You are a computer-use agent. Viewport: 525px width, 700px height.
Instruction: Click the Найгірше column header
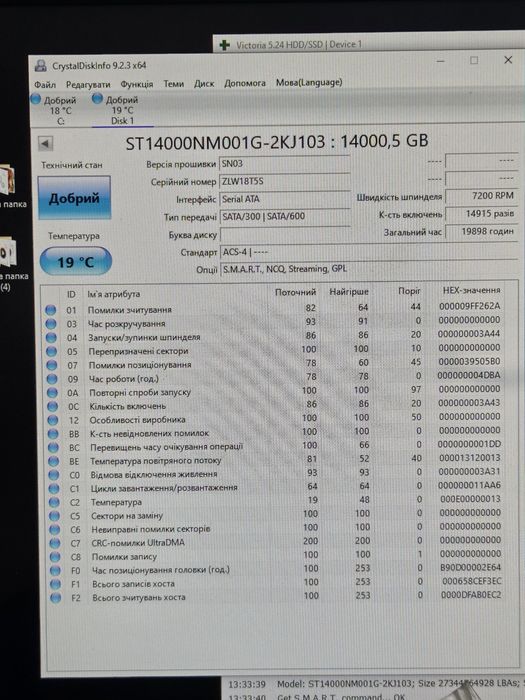click(349, 292)
